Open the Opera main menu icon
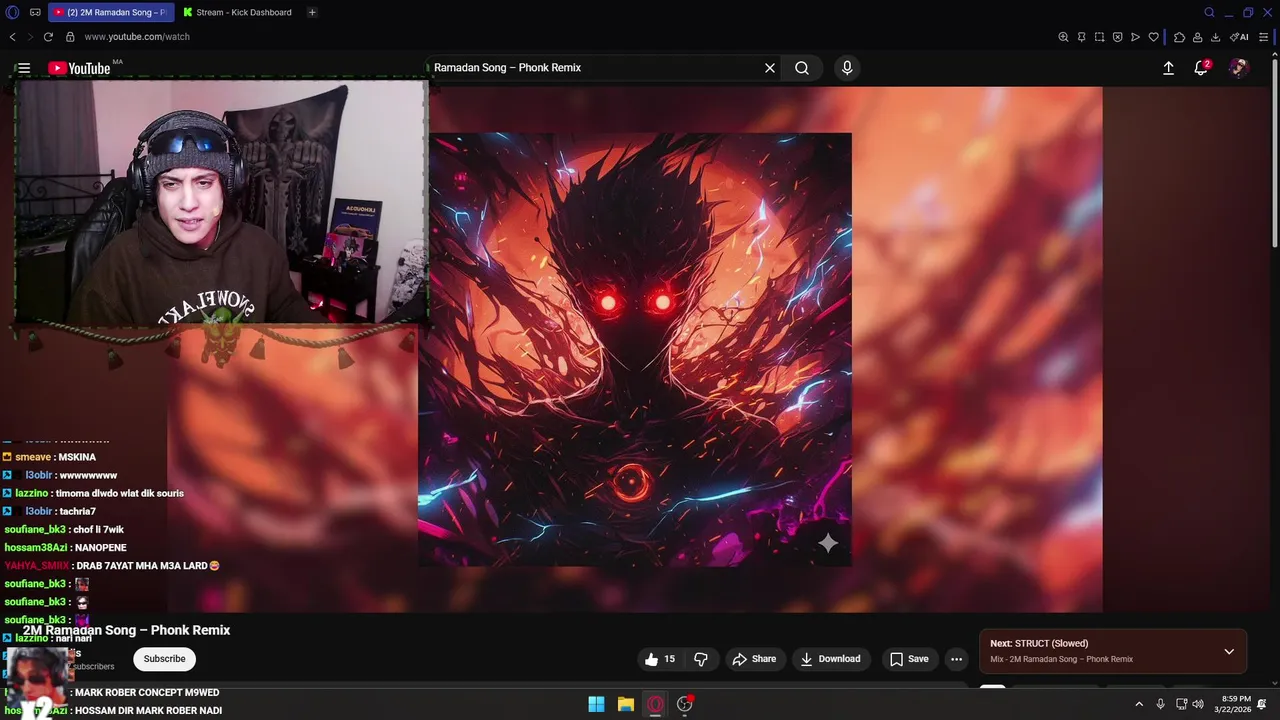The height and width of the screenshot is (720, 1280). pyautogui.click(x=12, y=12)
